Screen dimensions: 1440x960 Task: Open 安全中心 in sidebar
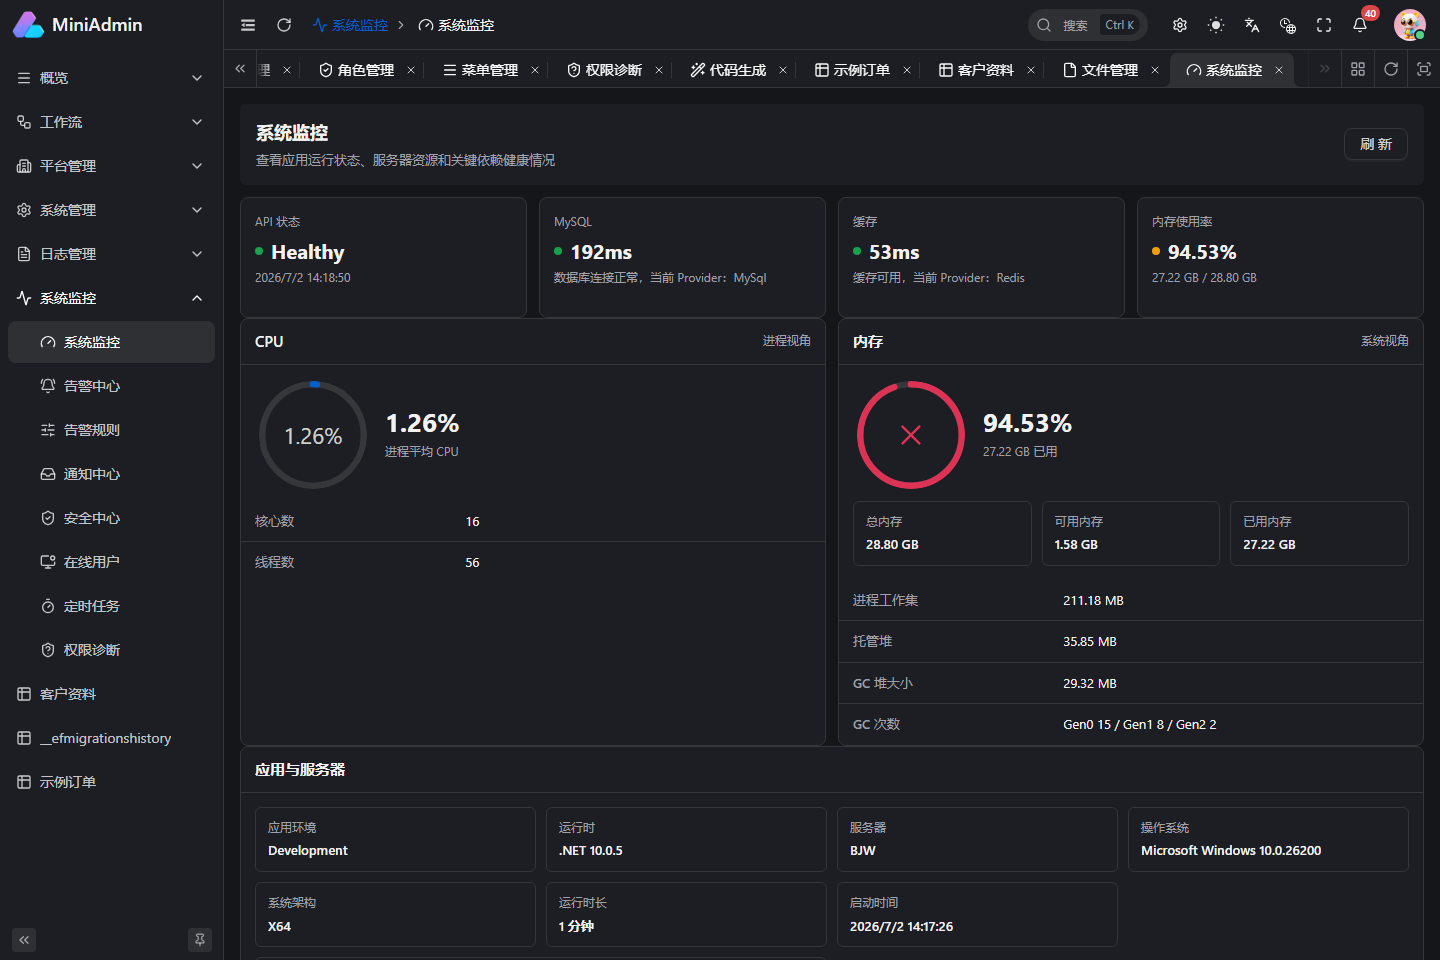coord(111,518)
